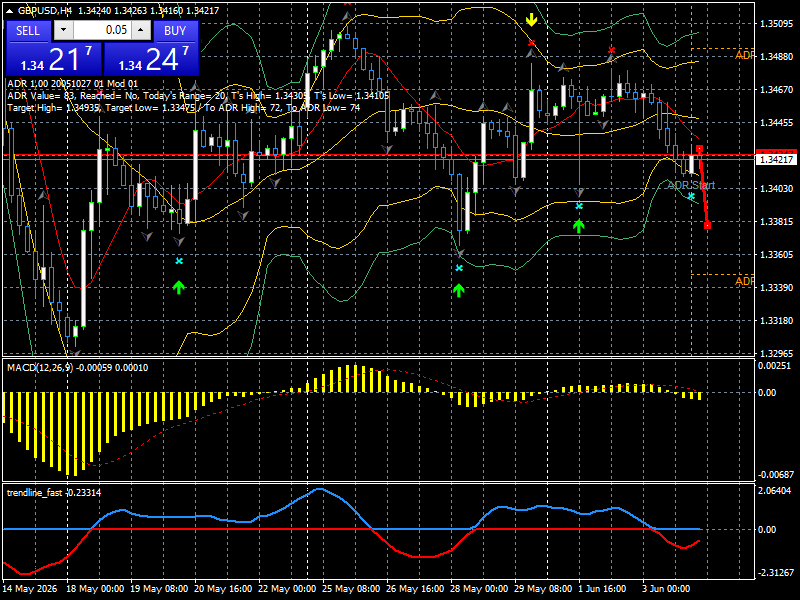800x600 pixels.
Task: Click red cross near 1.34880 upper band
Action: (x=612, y=50)
